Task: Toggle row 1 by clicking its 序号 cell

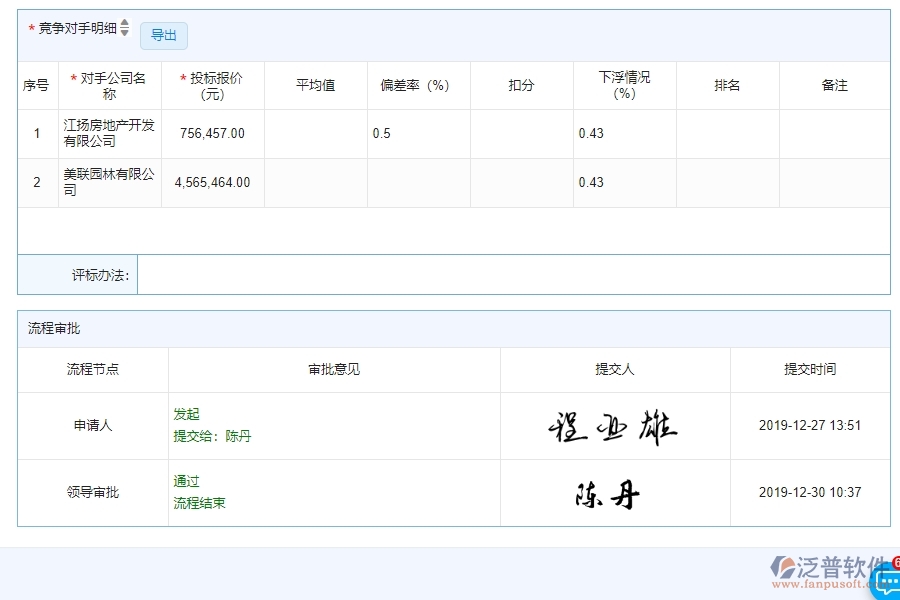Action: click(36, 133)
